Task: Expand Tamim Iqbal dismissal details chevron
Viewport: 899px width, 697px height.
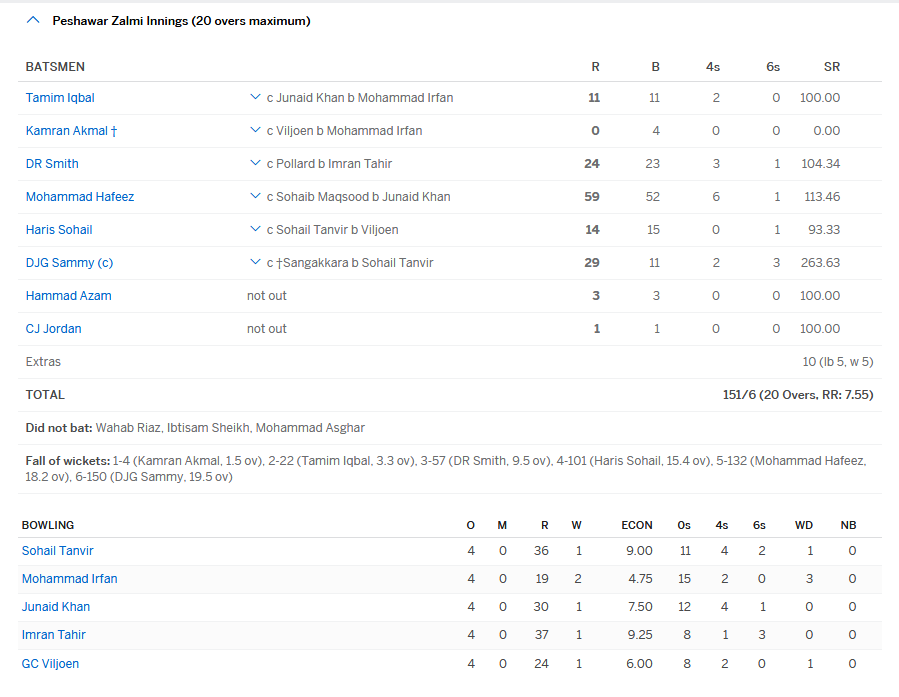Action: 255,98
